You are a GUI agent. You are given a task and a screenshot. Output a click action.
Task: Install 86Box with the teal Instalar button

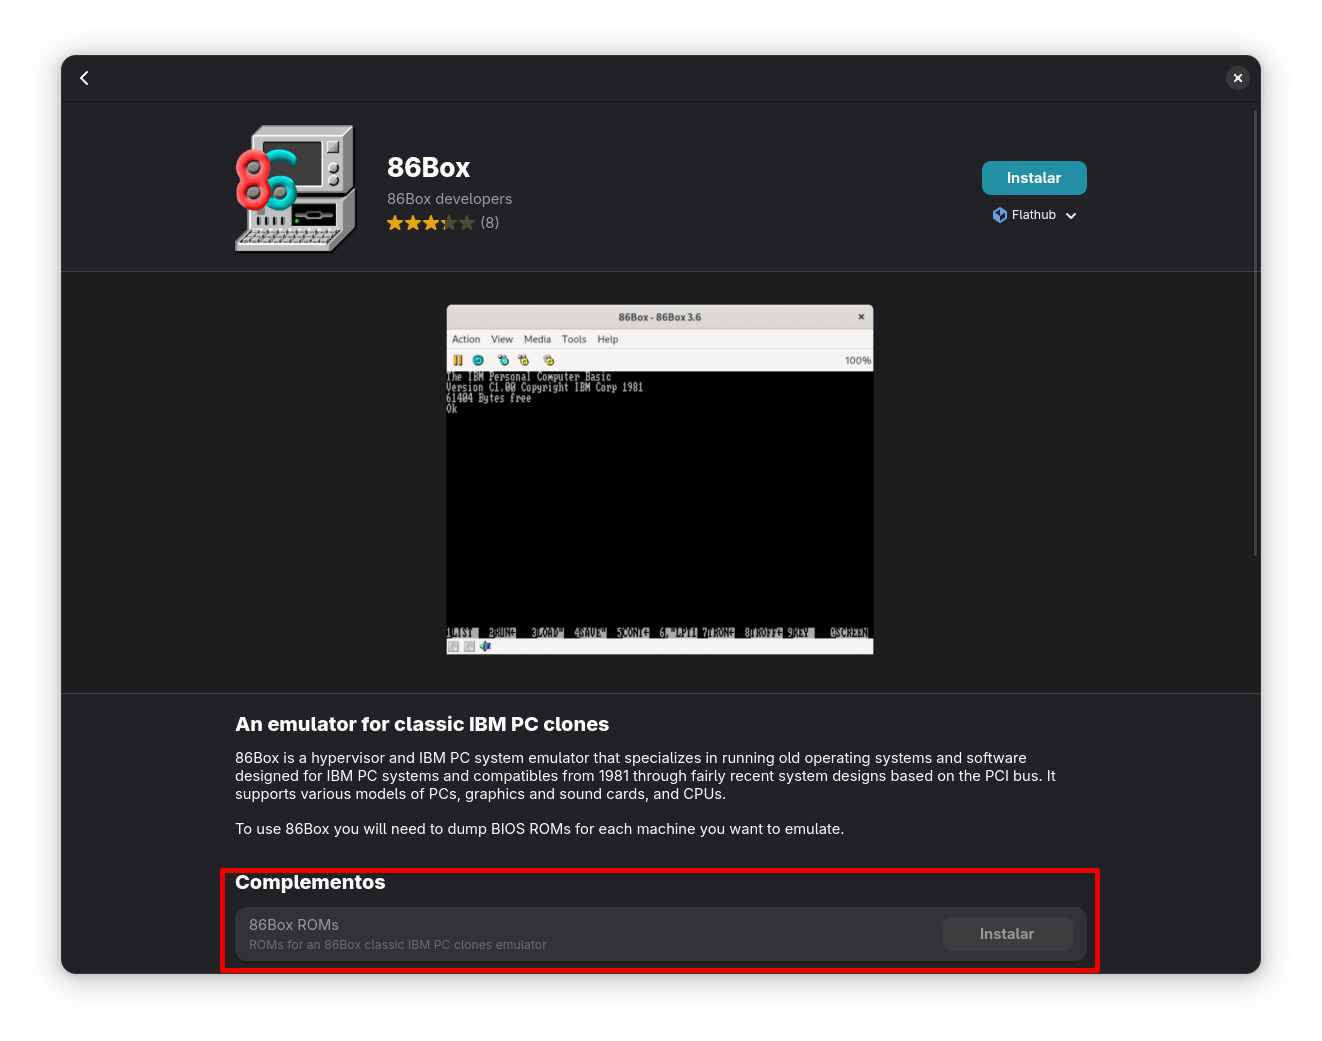[x=1034, y=178]
